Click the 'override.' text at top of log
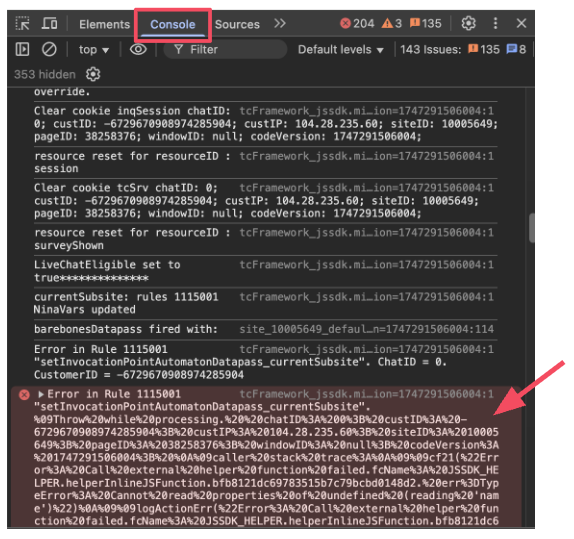Image resolution: width=574 pixels, height=539 pixels. (62, 92)
